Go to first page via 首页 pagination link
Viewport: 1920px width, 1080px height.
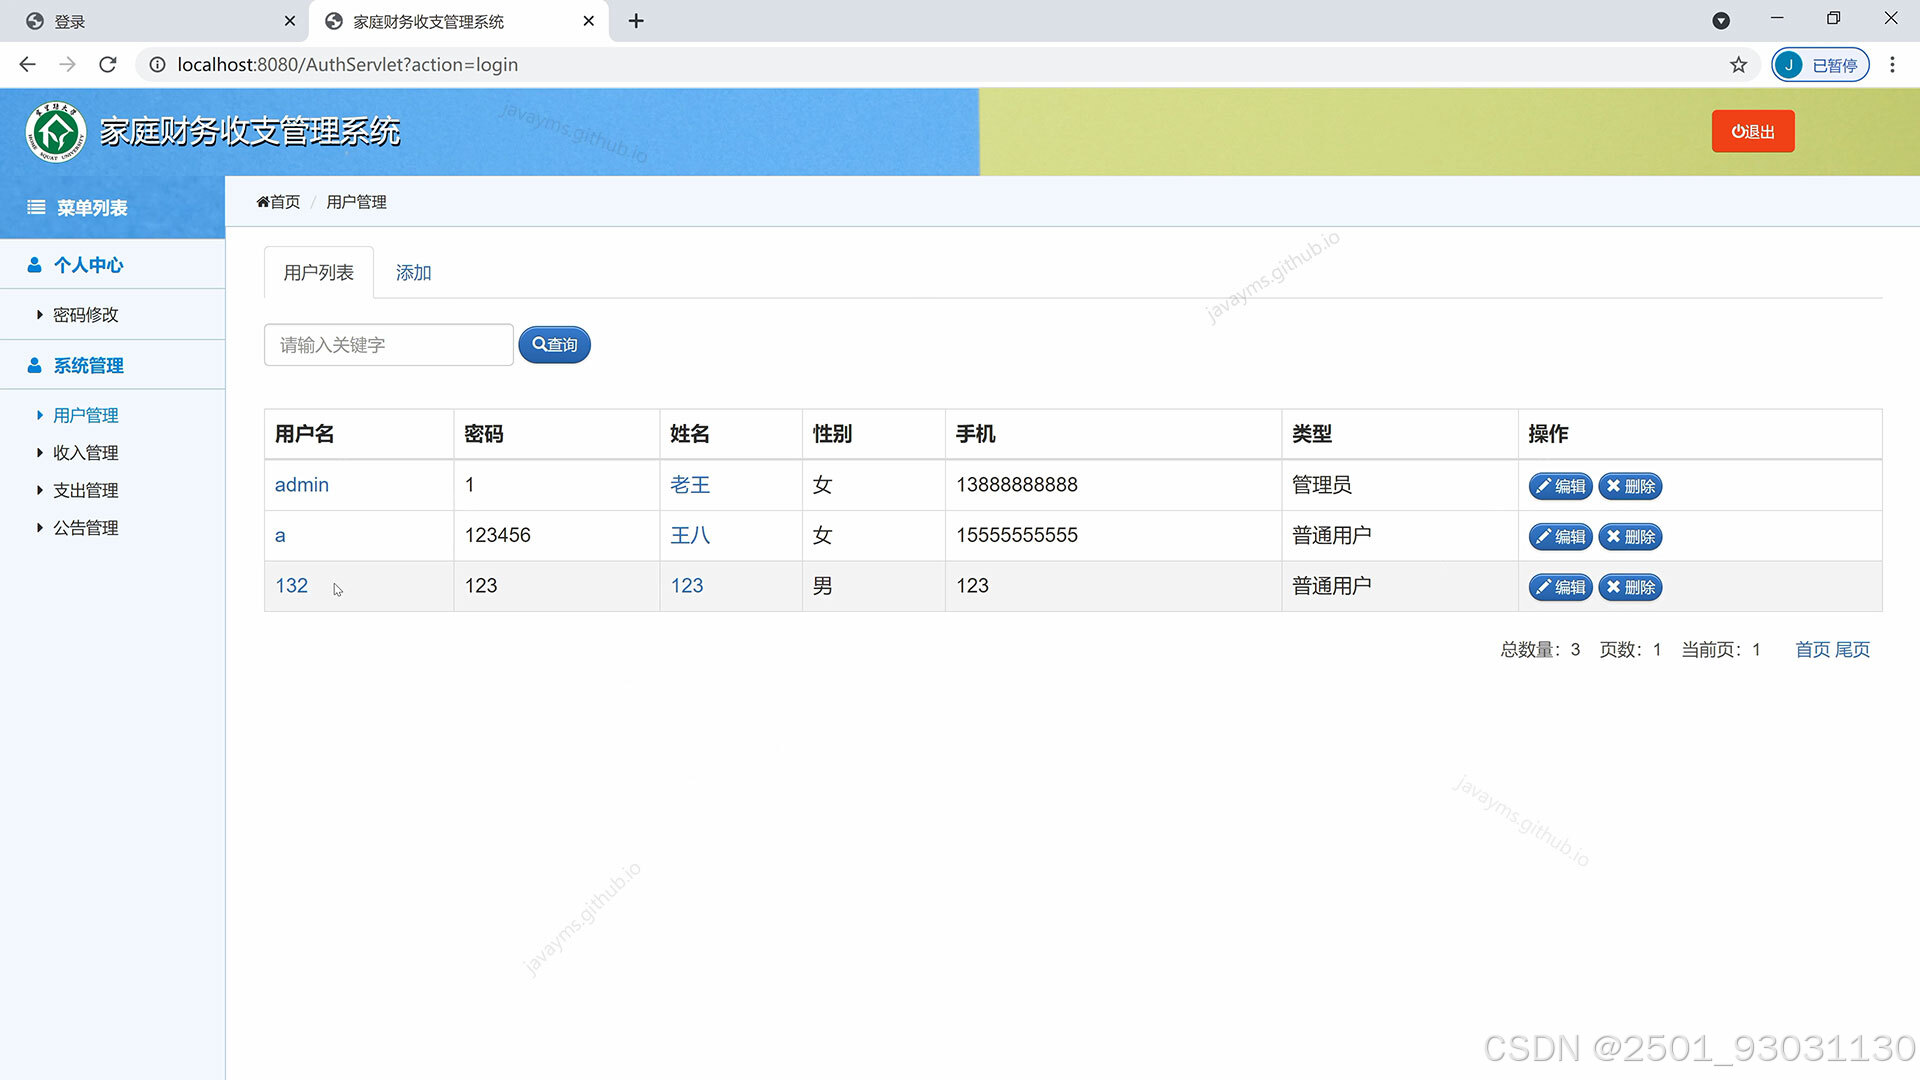coord(1813,650)
